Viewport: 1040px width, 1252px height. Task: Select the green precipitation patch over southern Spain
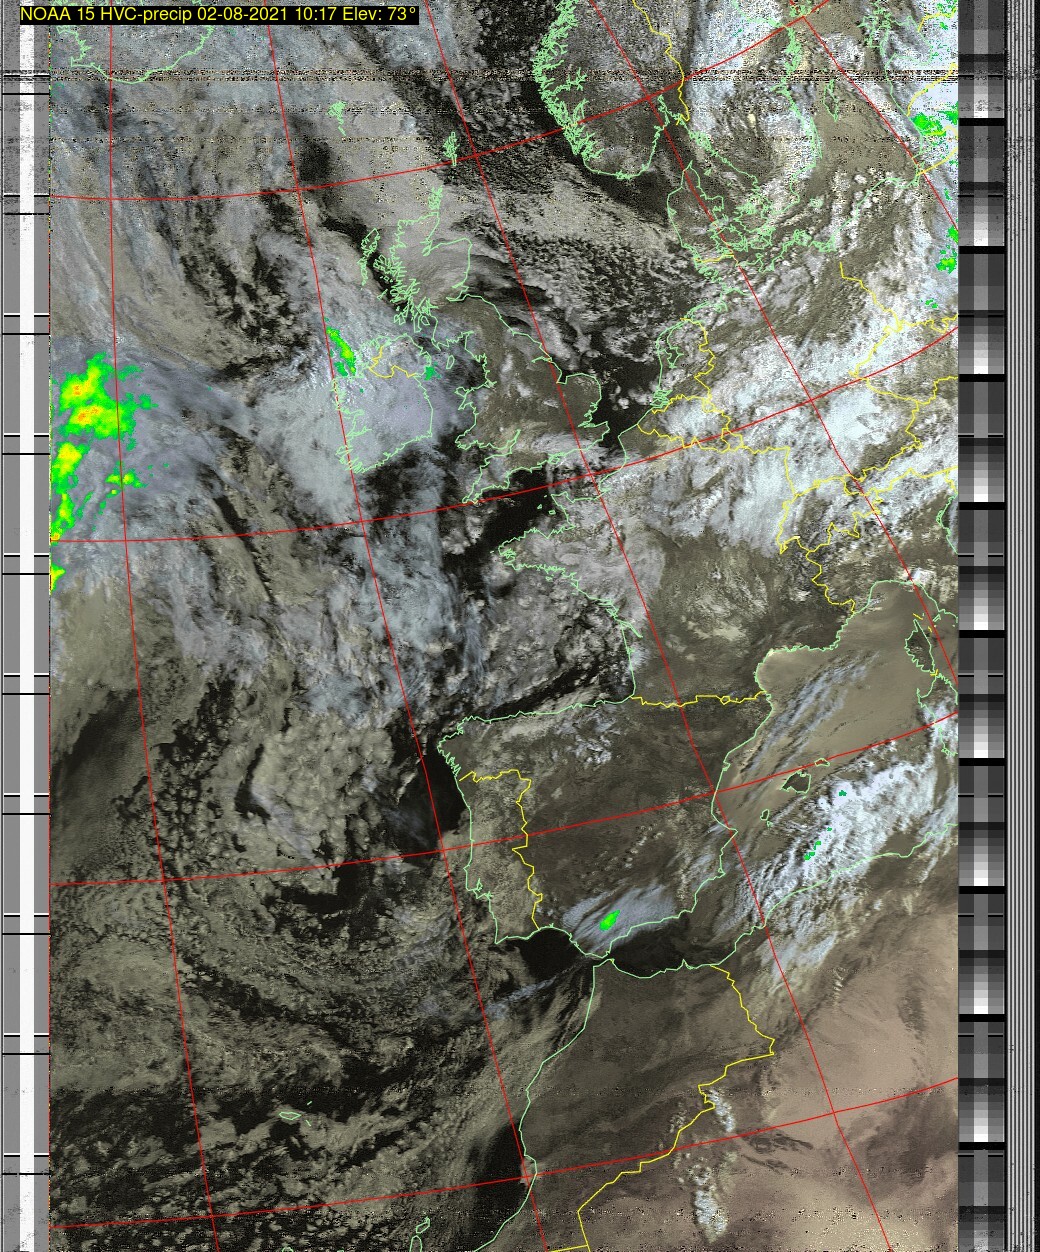coord(607,919)
